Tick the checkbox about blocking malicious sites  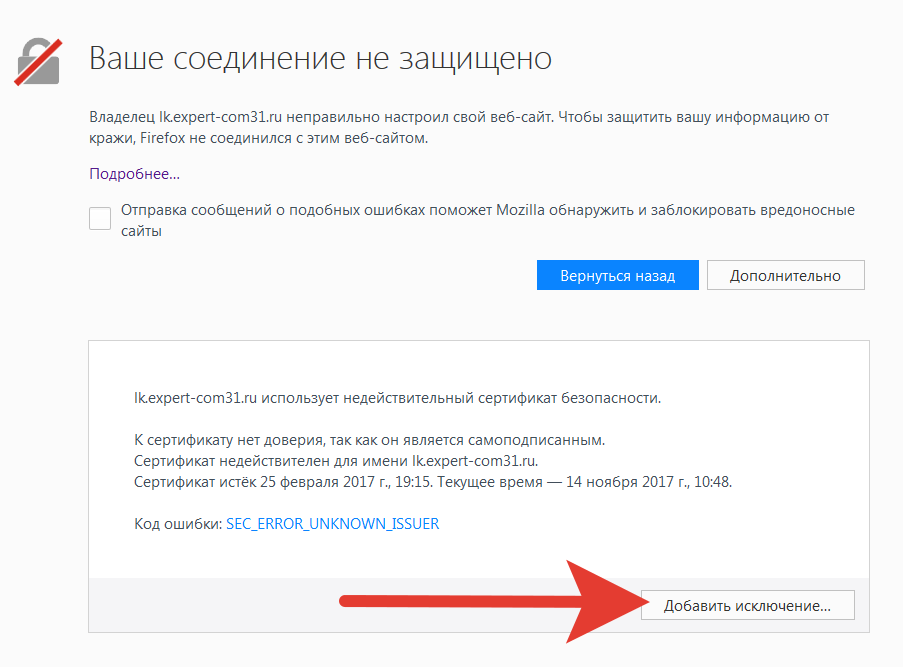(x=99, y=217)
